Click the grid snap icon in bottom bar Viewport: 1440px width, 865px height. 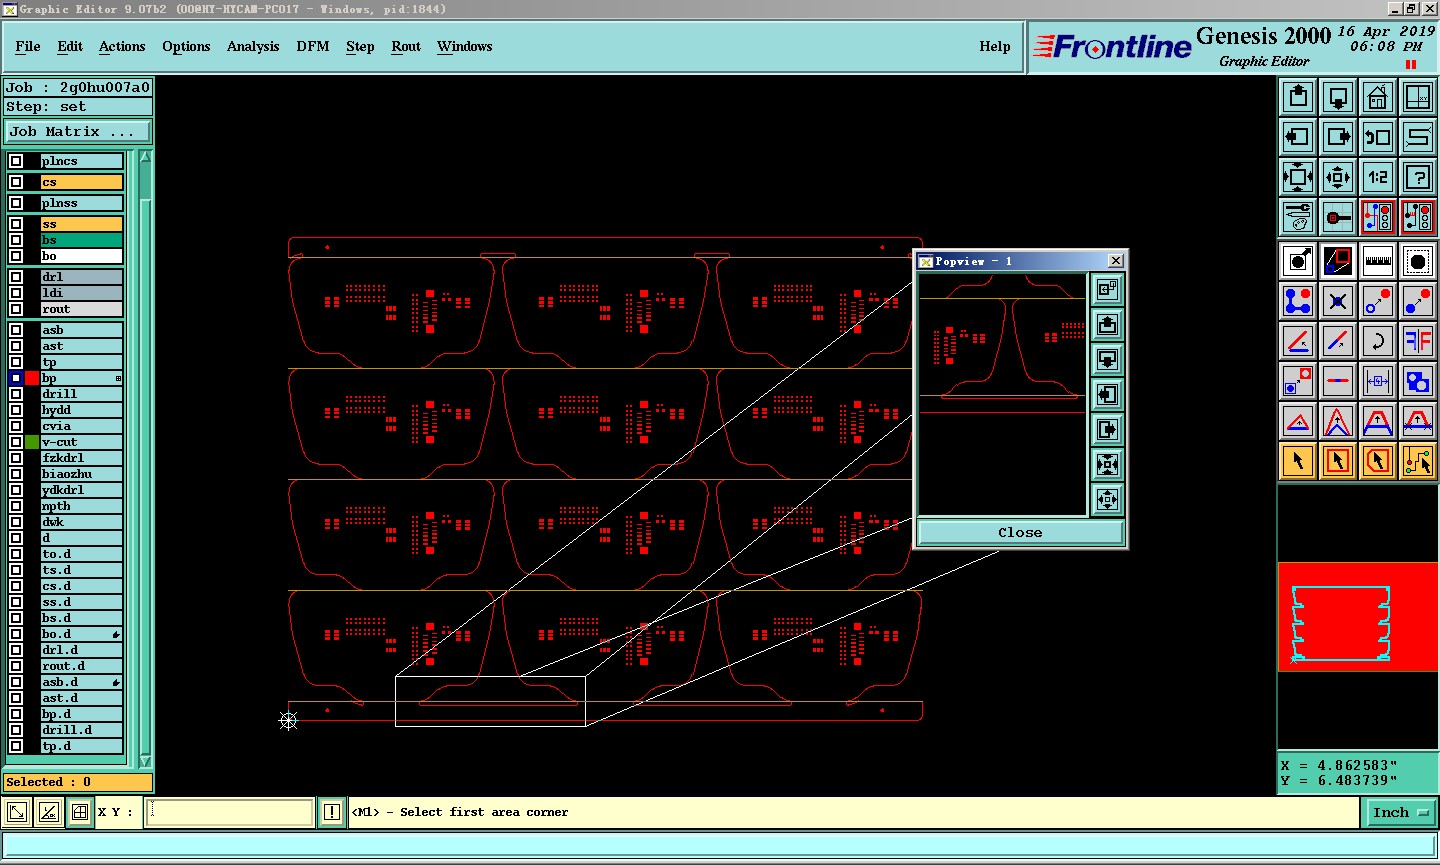click(x=80, y=812)
